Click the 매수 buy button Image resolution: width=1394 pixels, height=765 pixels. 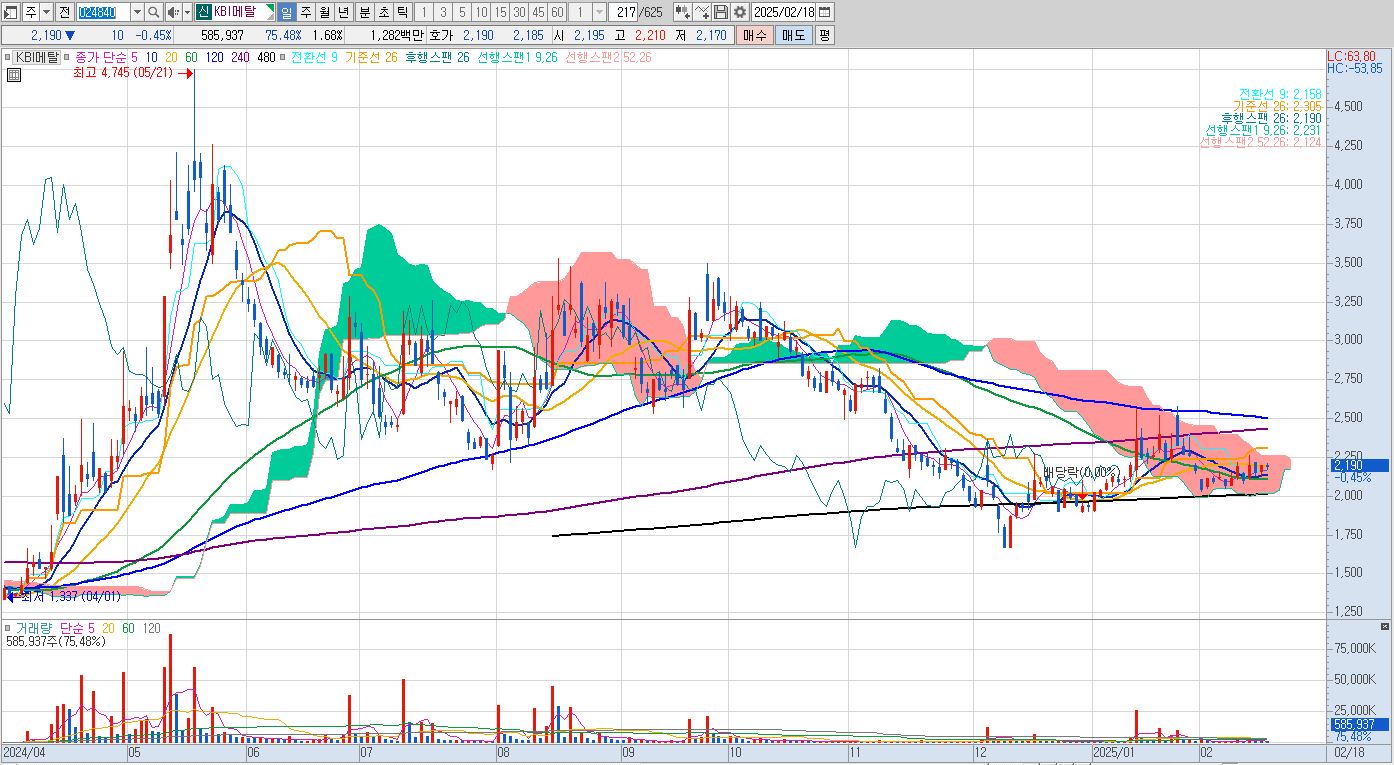tap(754, 35)
